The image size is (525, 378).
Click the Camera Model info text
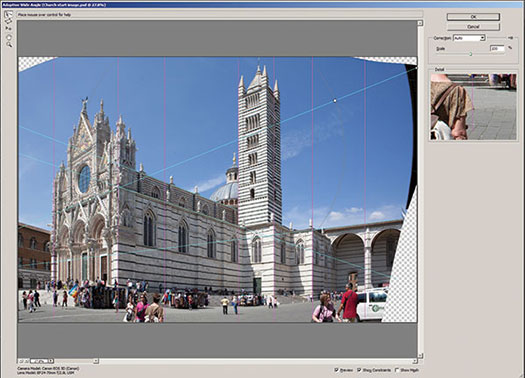click(48, 368)
